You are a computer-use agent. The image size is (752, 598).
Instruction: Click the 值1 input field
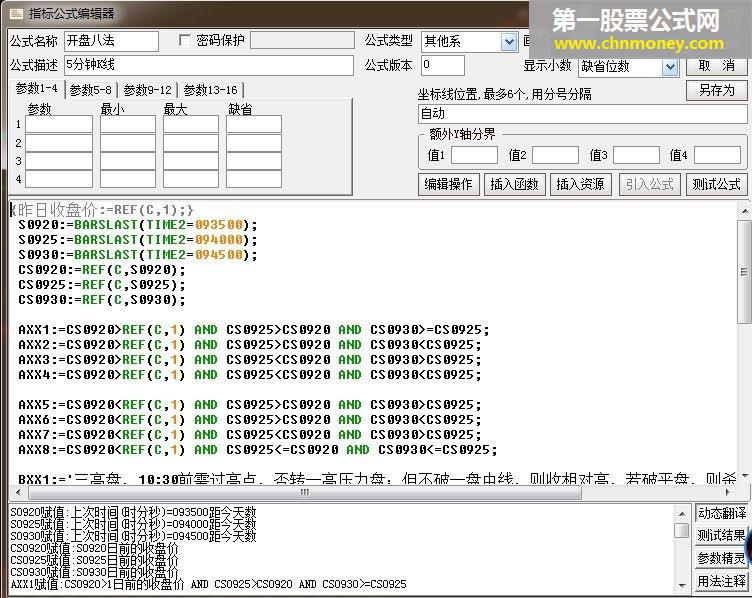pos(474,155)
